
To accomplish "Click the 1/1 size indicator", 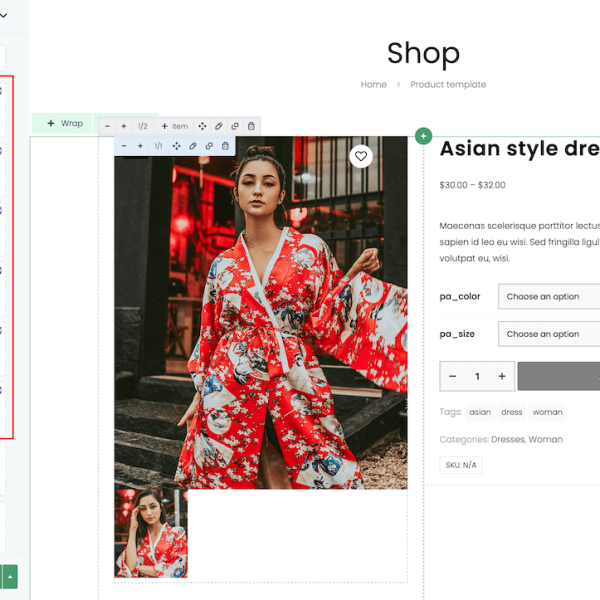I will (158, 146).
